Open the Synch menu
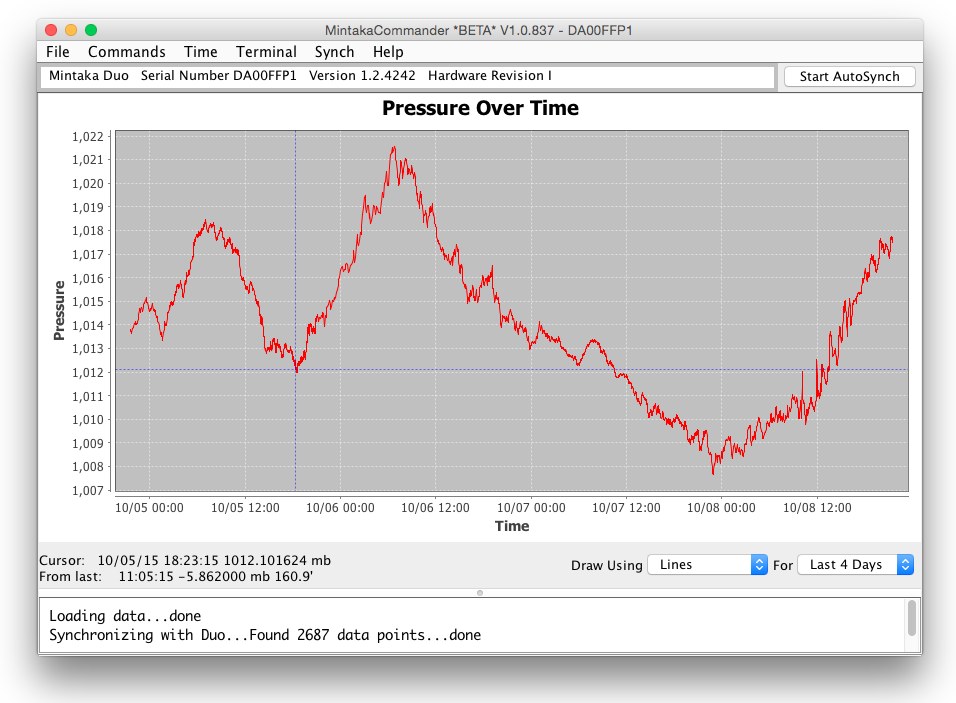 pos(334,52)
